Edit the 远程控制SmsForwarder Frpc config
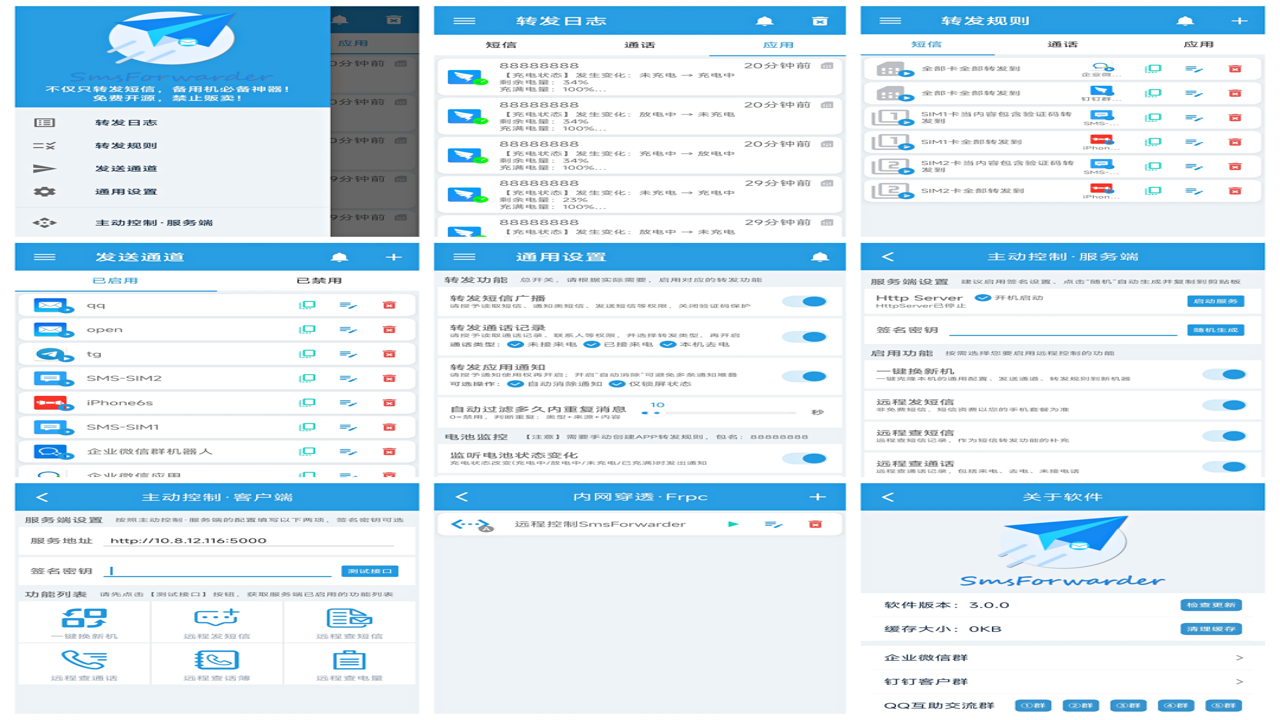 [x=774, y=524]
